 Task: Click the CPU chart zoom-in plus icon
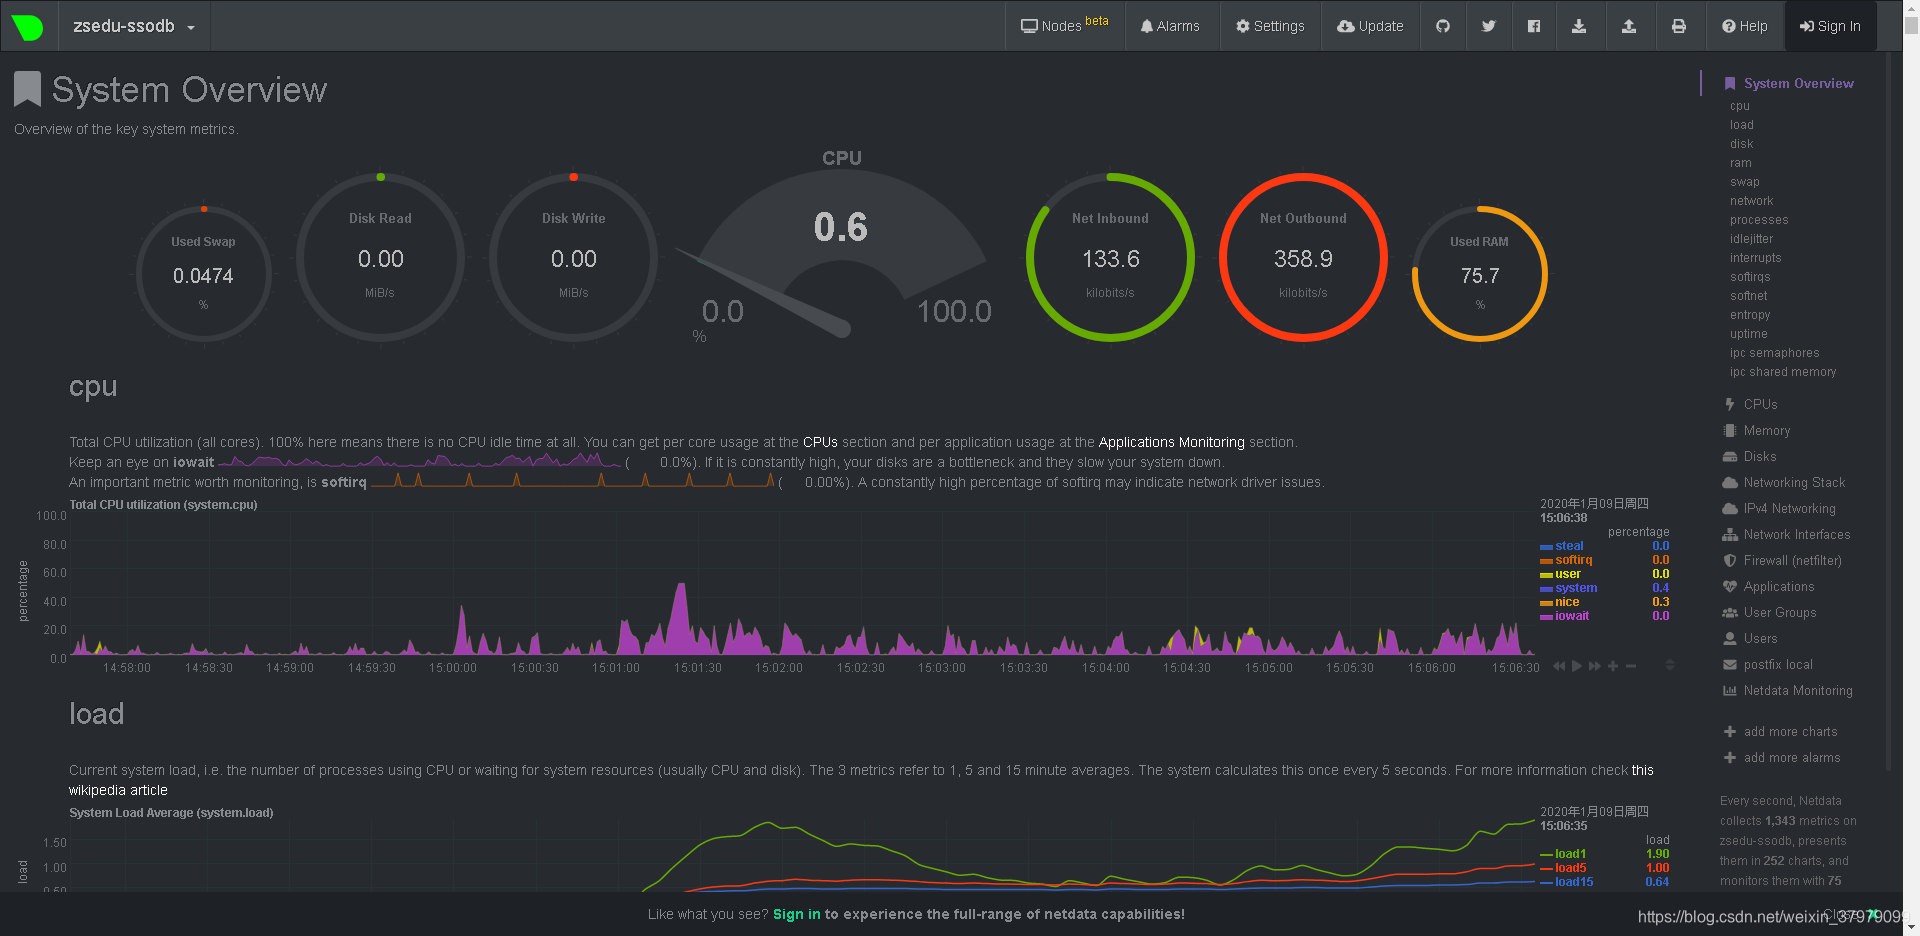coord(1613,666)
